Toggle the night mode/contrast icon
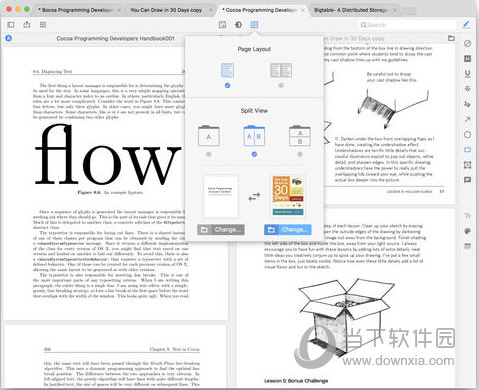The width and height of the screenshot is (479, 390). click(238, 25)
